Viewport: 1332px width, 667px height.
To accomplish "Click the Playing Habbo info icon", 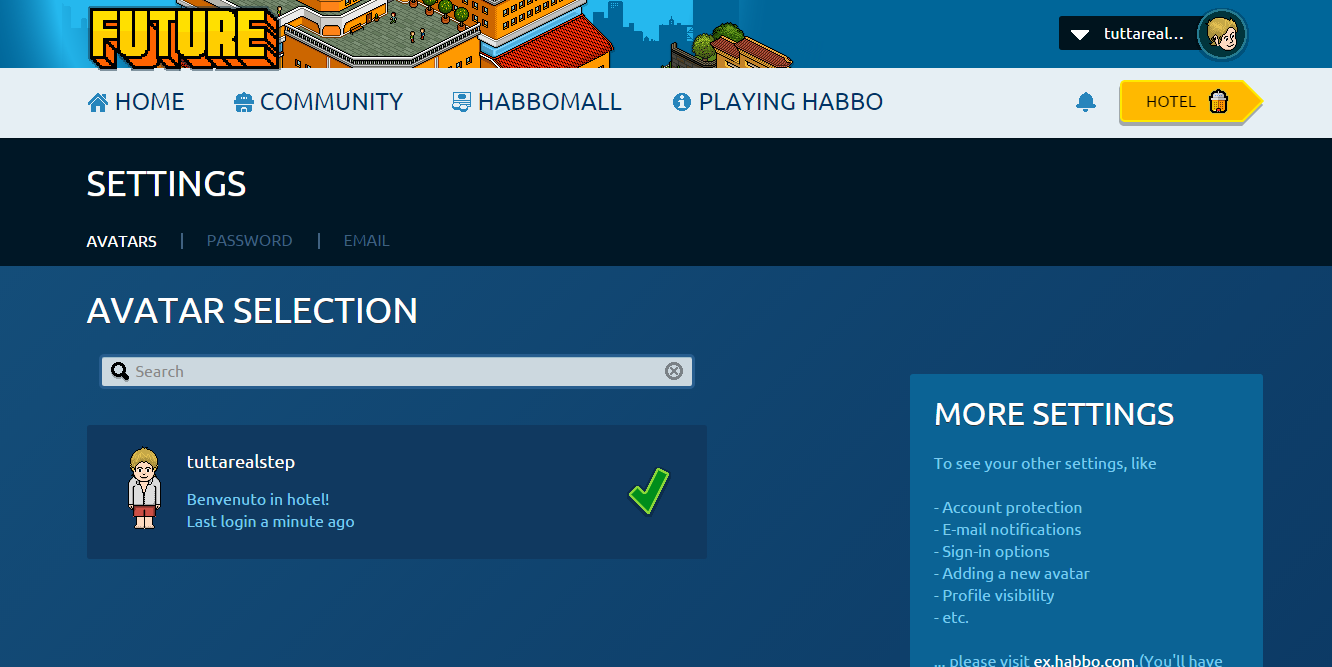I will coord(681,100).
